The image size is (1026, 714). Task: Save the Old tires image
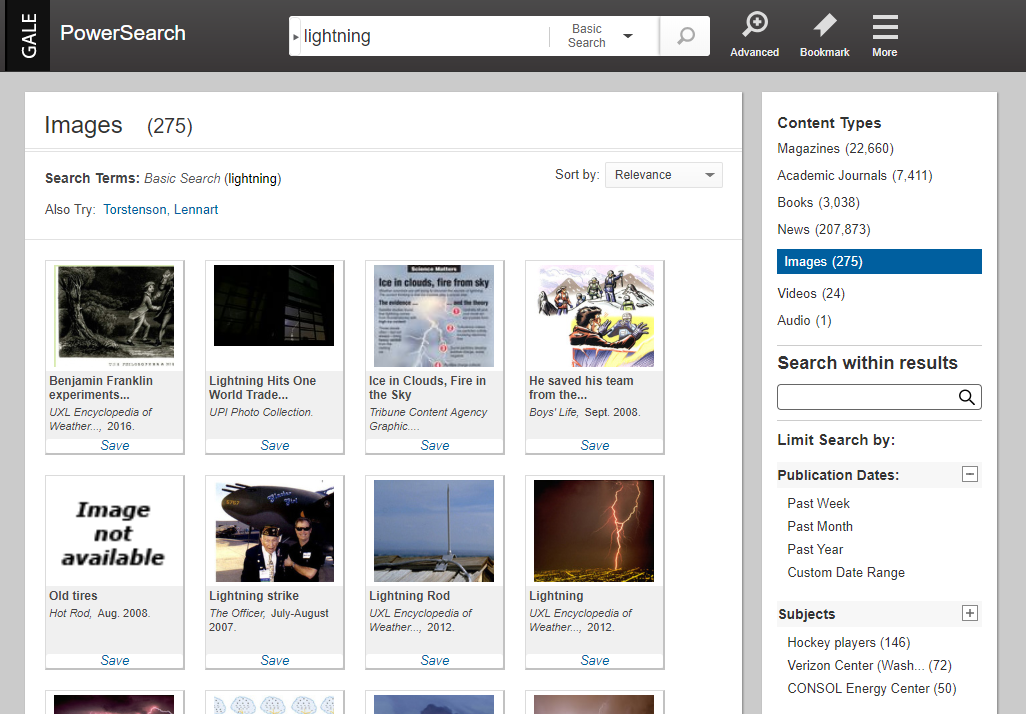(x=115, y=660)
